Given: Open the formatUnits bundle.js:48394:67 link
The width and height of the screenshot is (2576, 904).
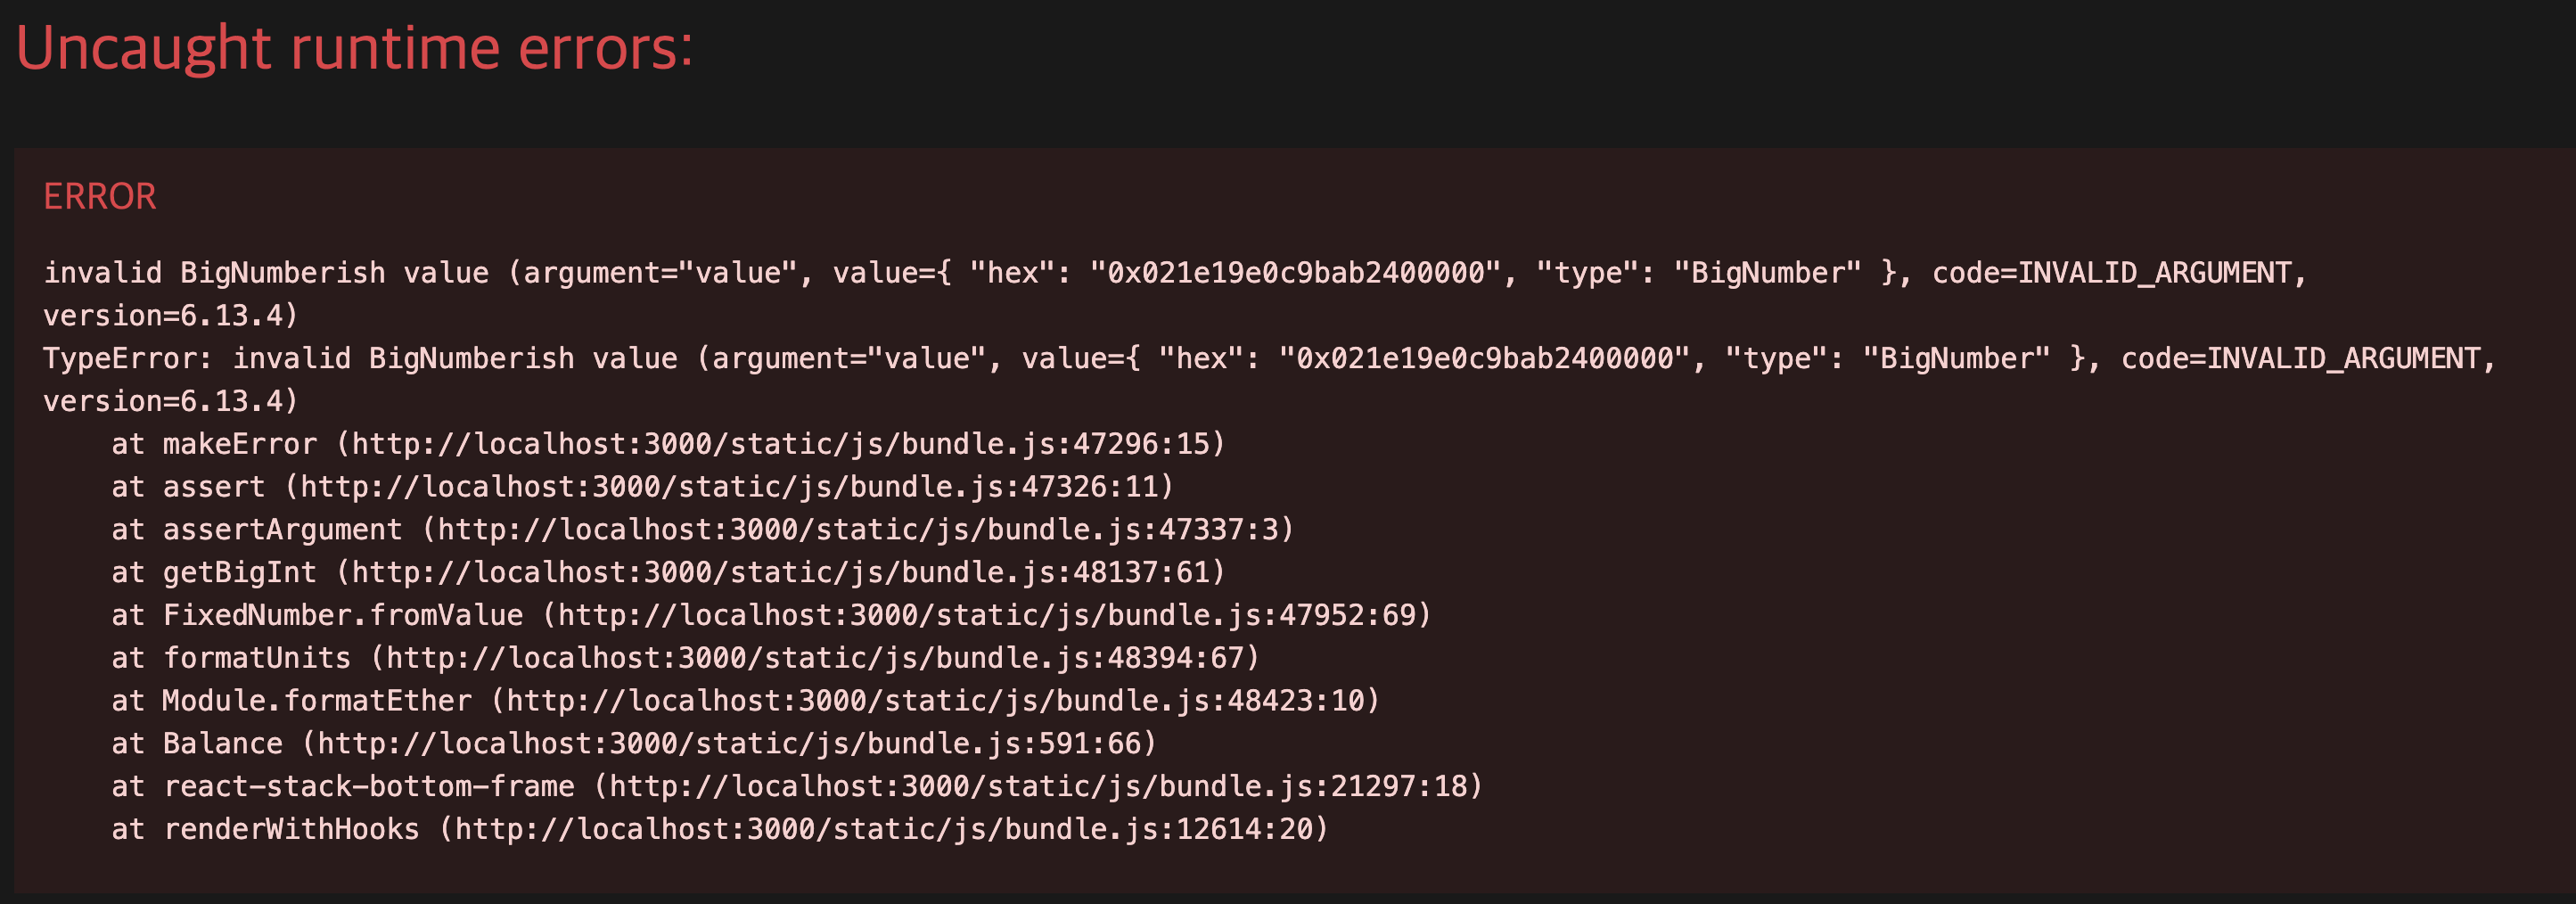Looking at the screenshot, I should point(814,658).
